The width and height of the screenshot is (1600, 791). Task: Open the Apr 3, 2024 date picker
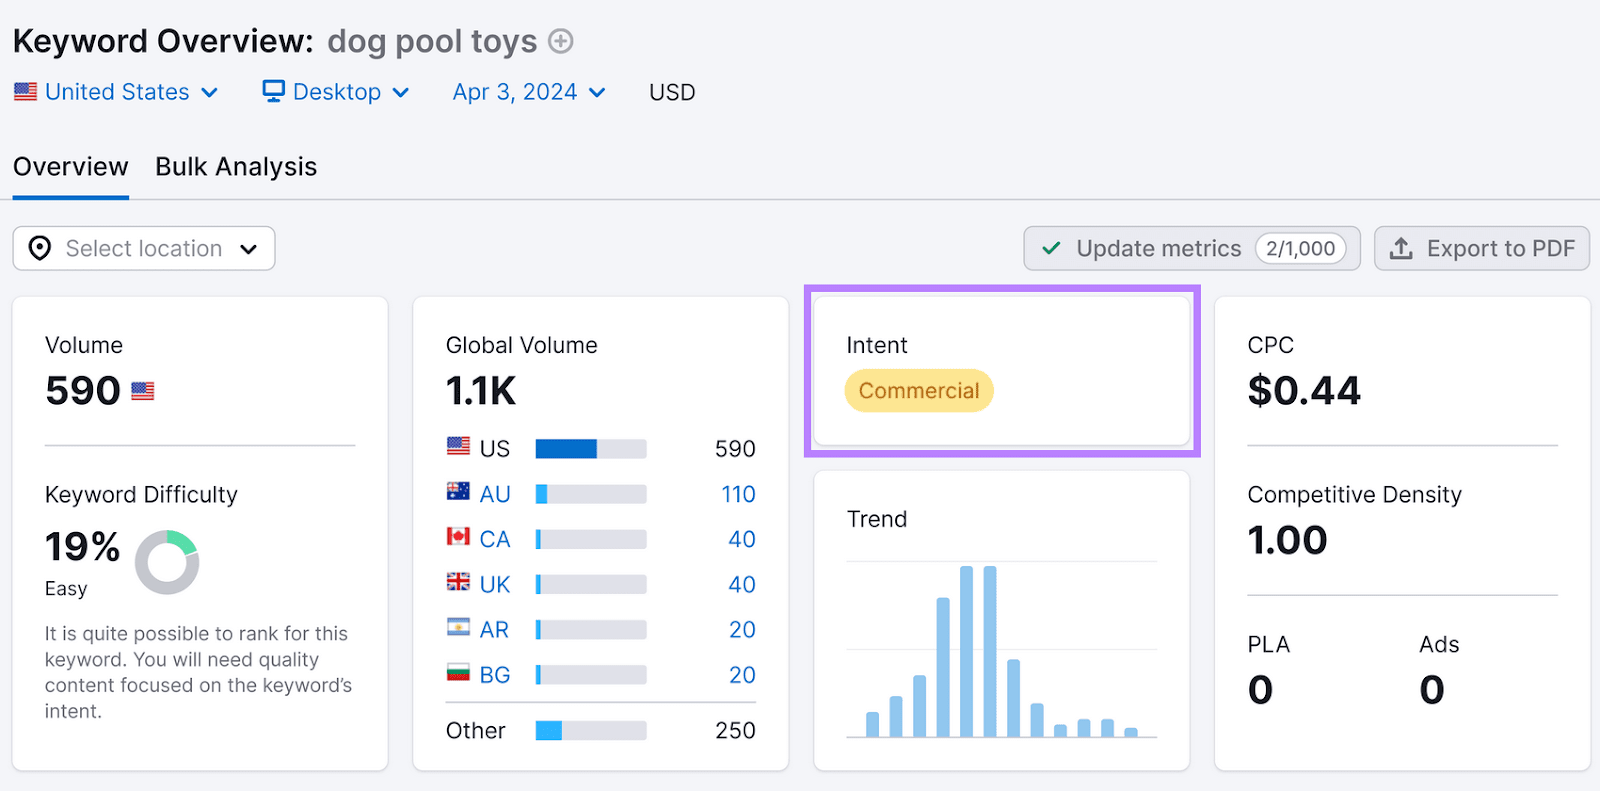click(x=529, y=92)
